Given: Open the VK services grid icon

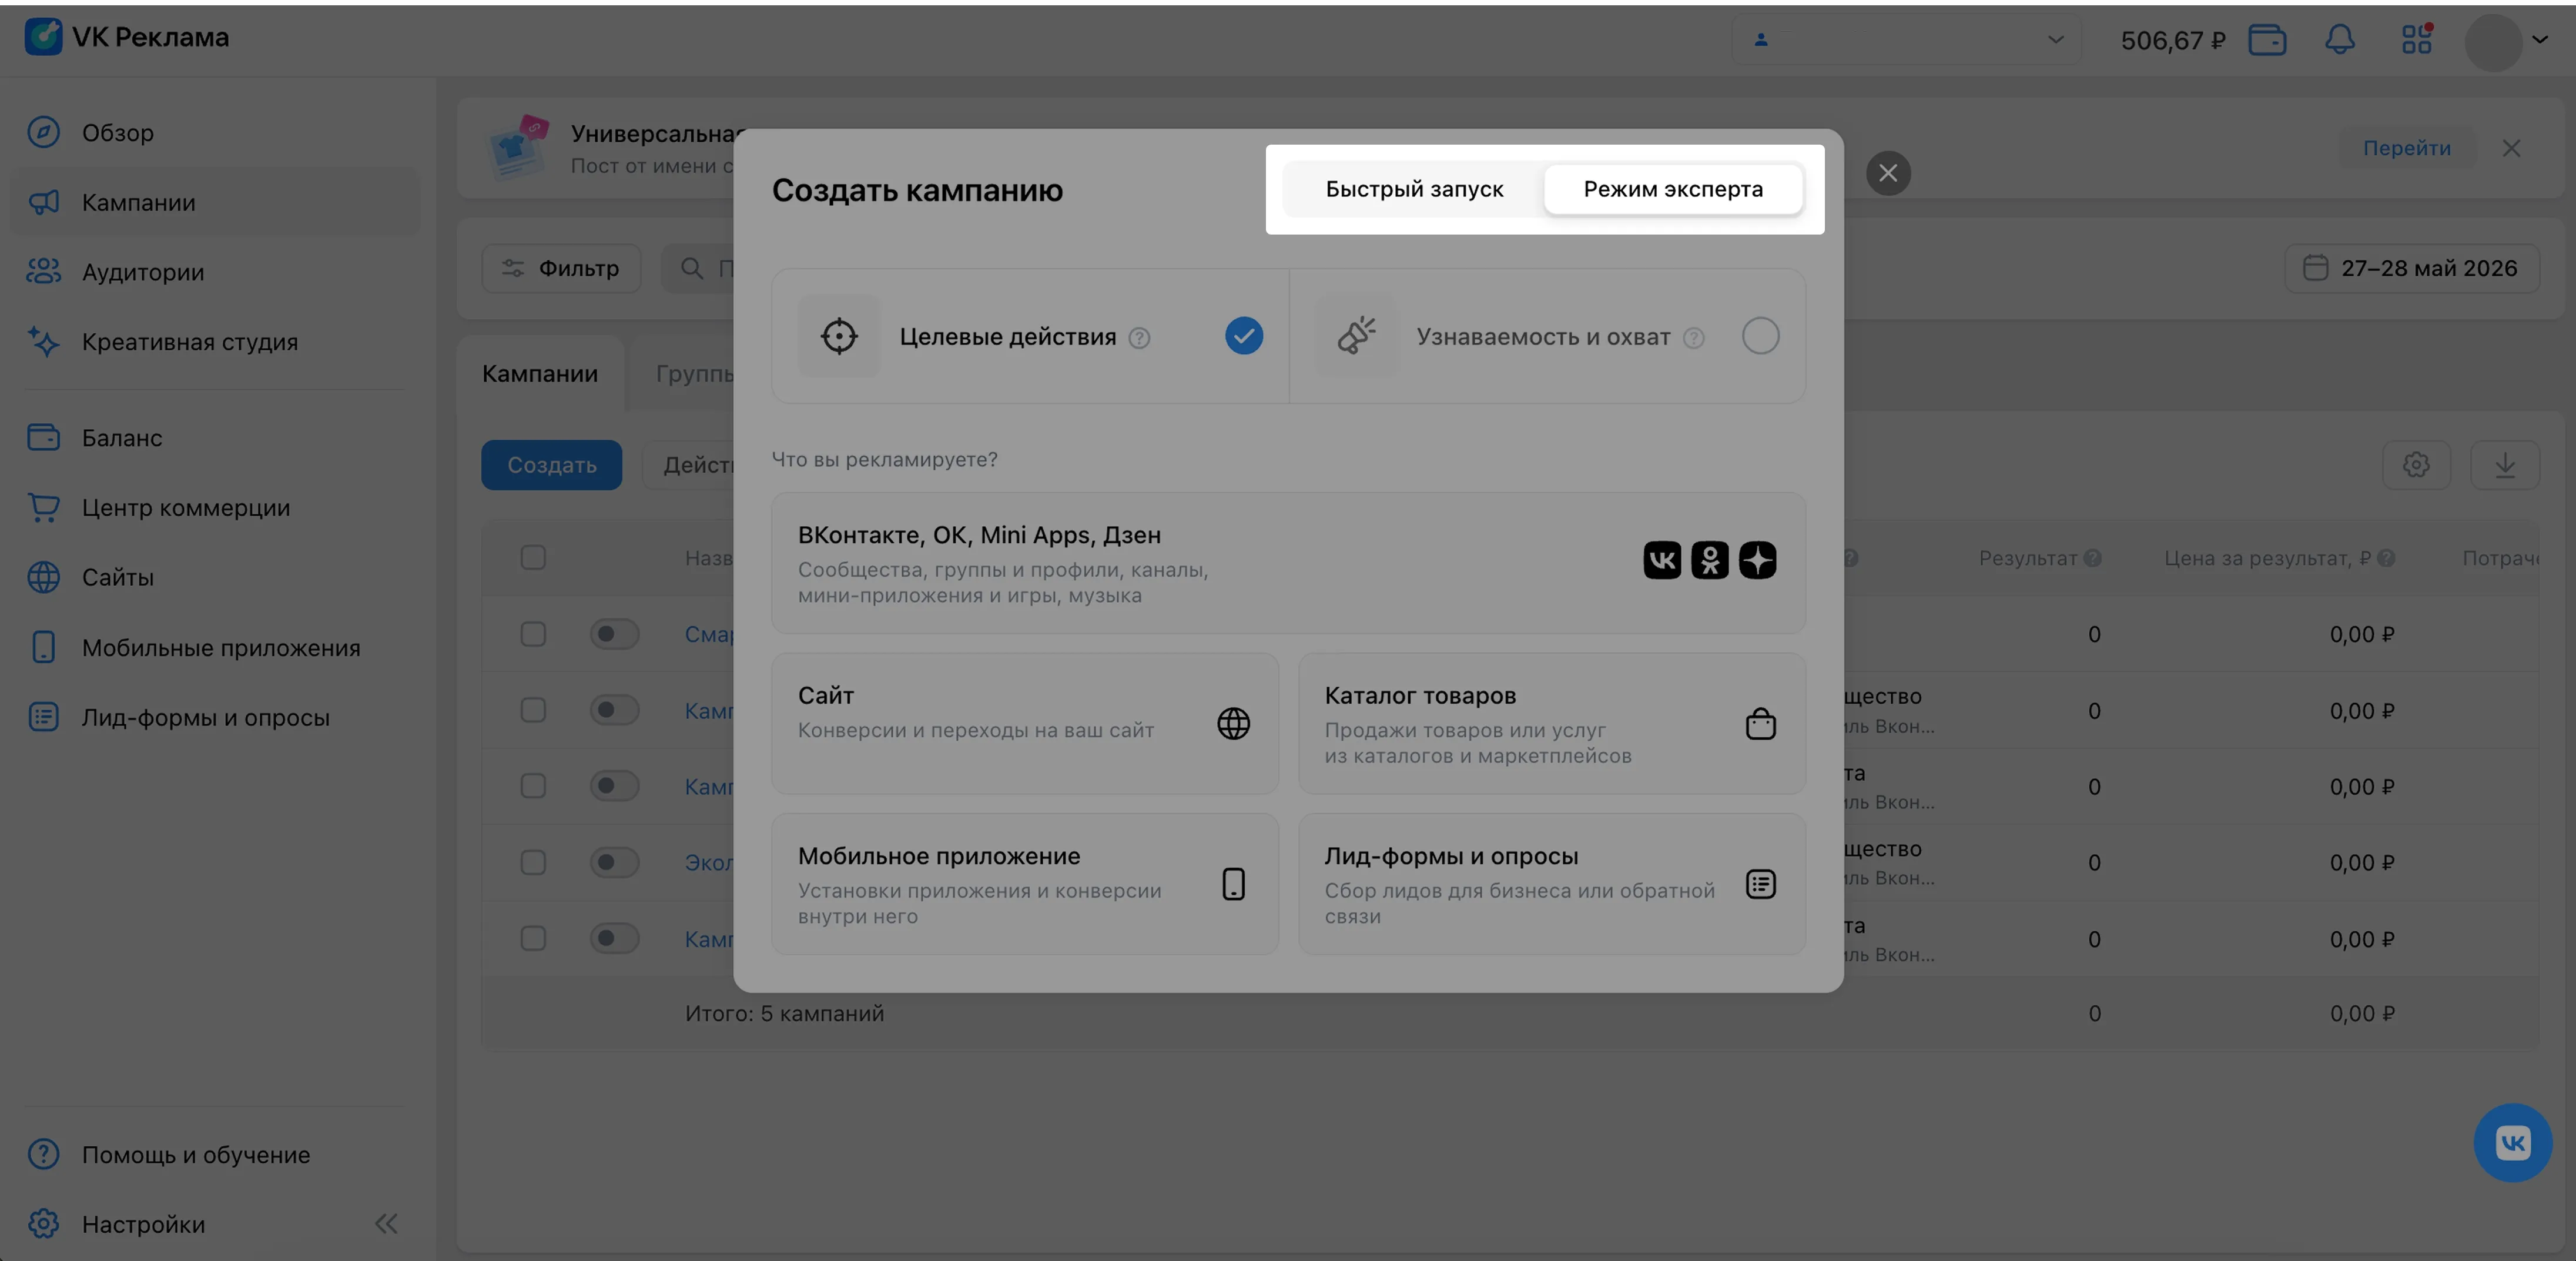Looking at the screenshot, I should pos(2417,39).
